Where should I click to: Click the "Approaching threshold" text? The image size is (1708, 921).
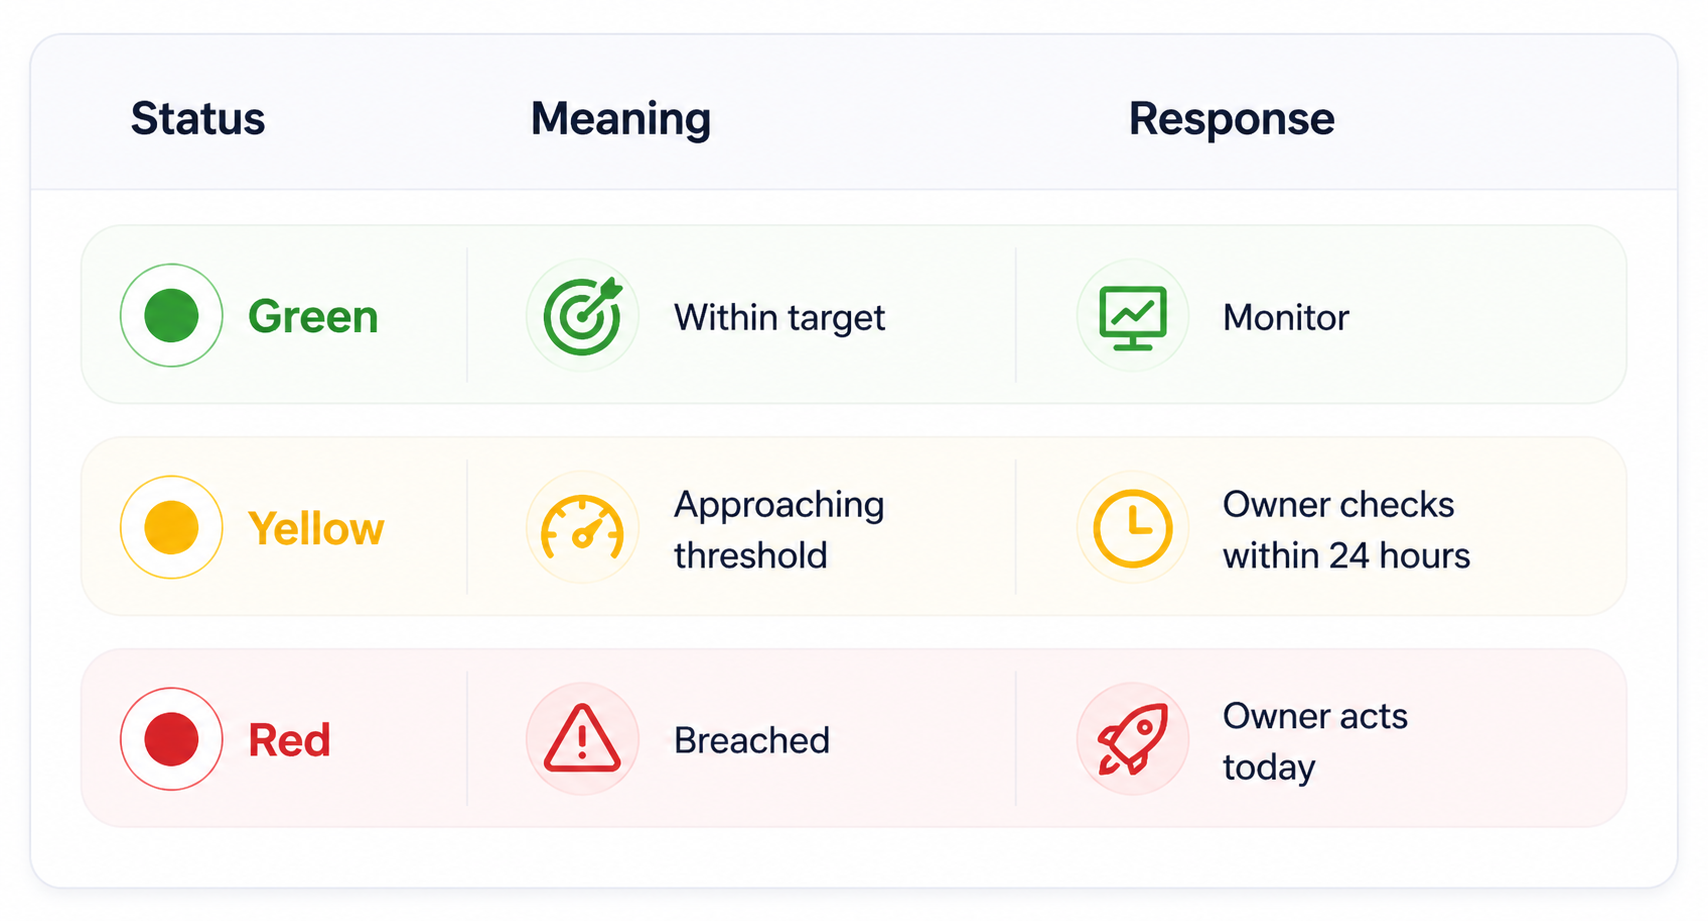coord(779,530)
